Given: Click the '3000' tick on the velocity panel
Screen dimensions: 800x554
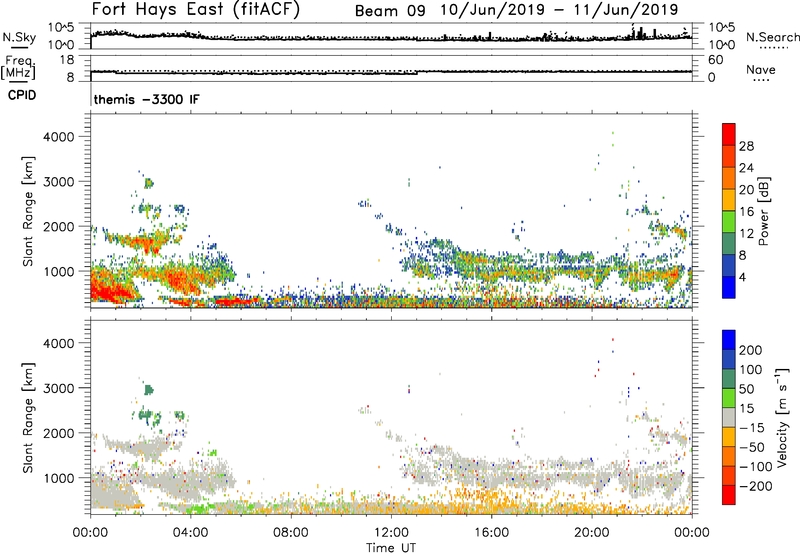Looking at the screenshot, I should pyautogui.click(x=59, y=388).
